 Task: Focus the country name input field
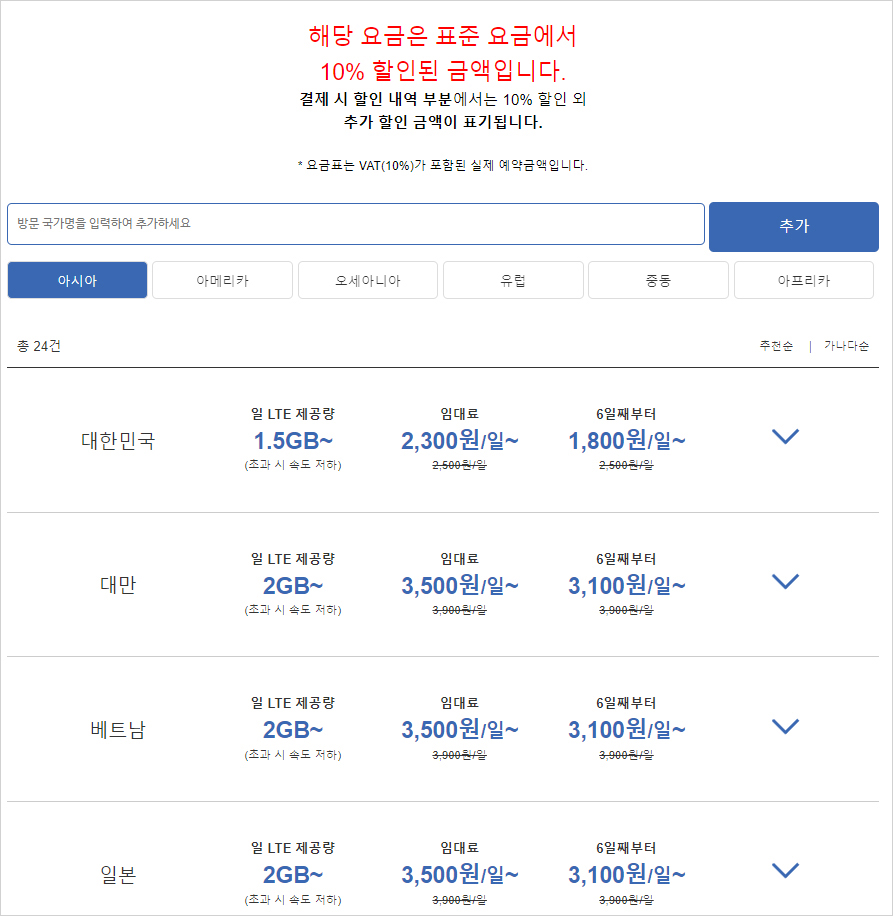click(356, 224)
